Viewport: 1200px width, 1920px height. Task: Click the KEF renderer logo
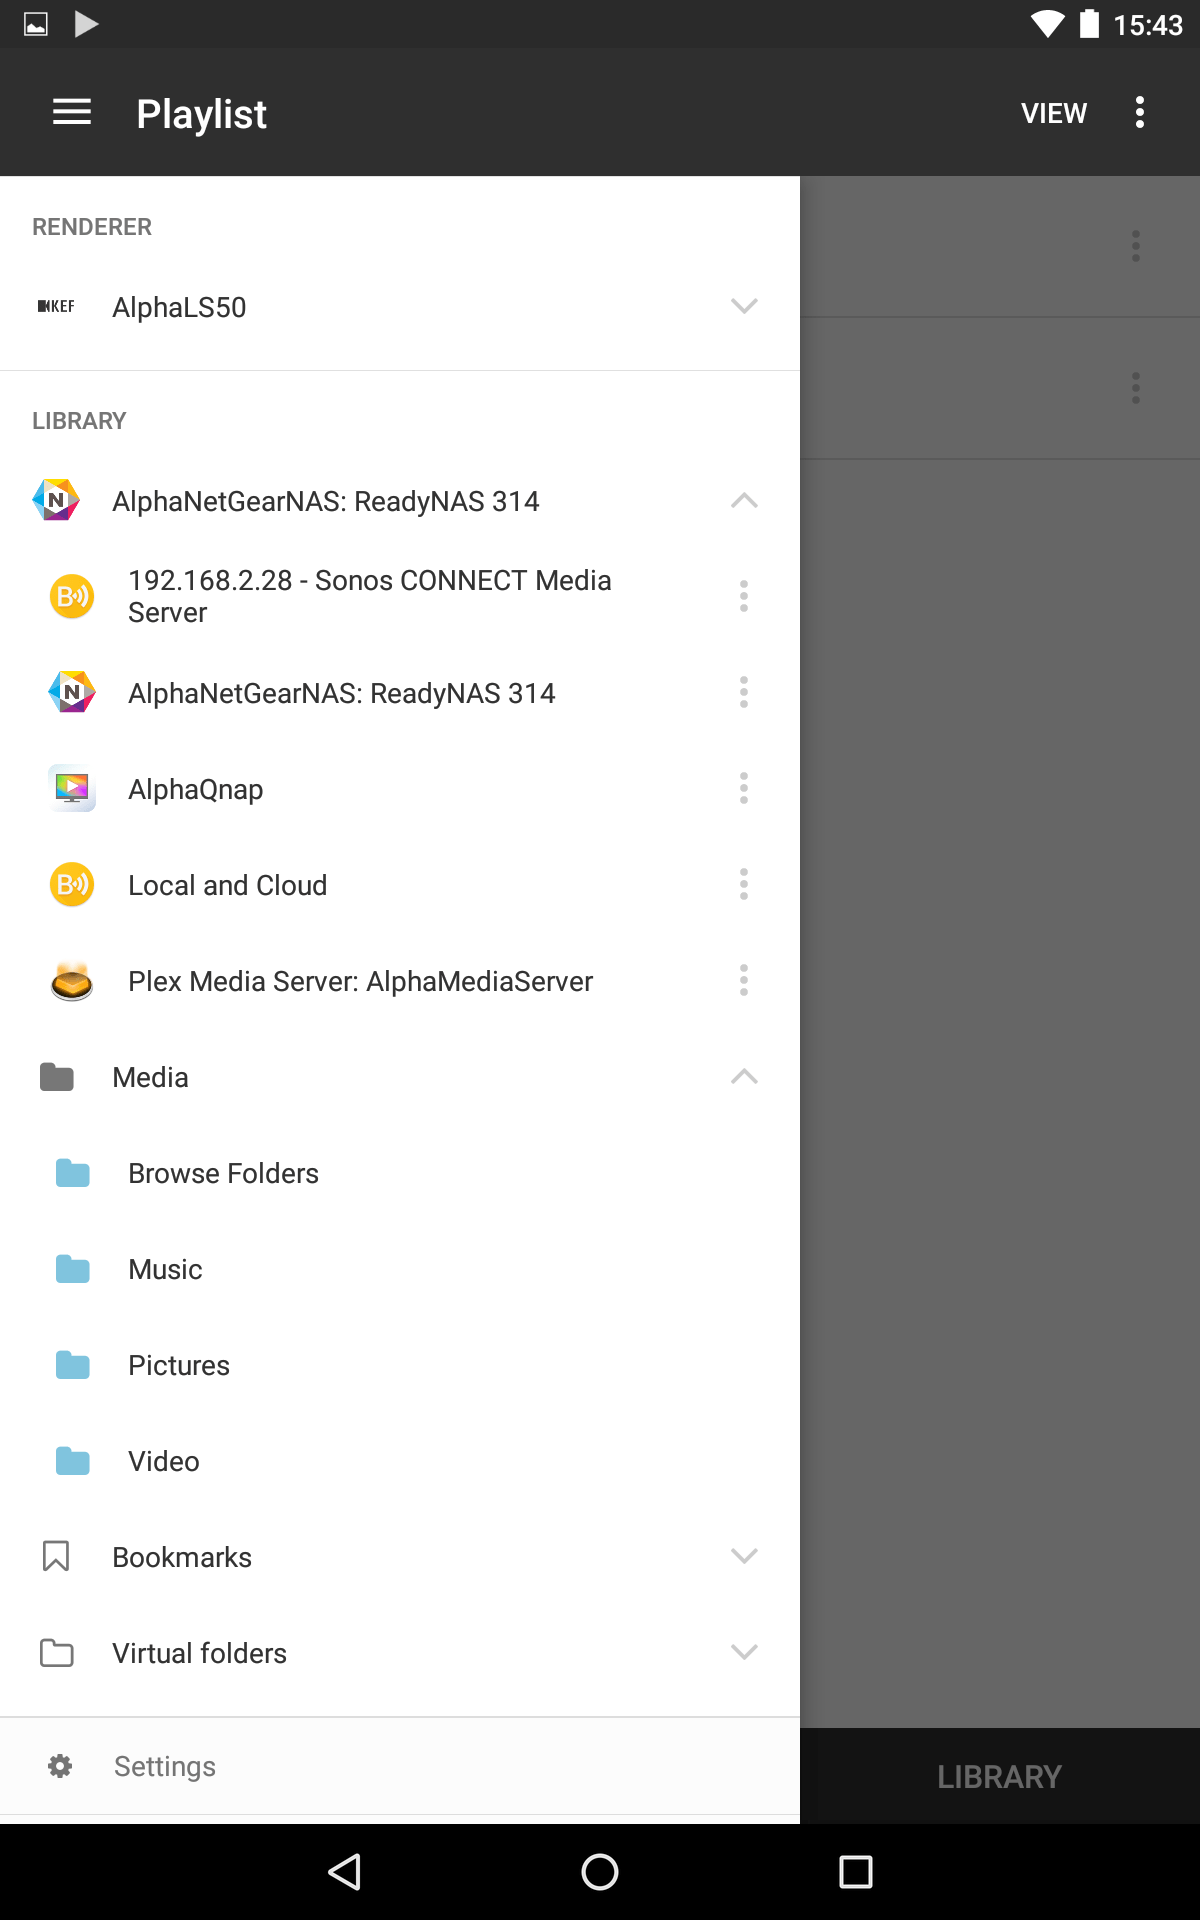pos(56,306)
